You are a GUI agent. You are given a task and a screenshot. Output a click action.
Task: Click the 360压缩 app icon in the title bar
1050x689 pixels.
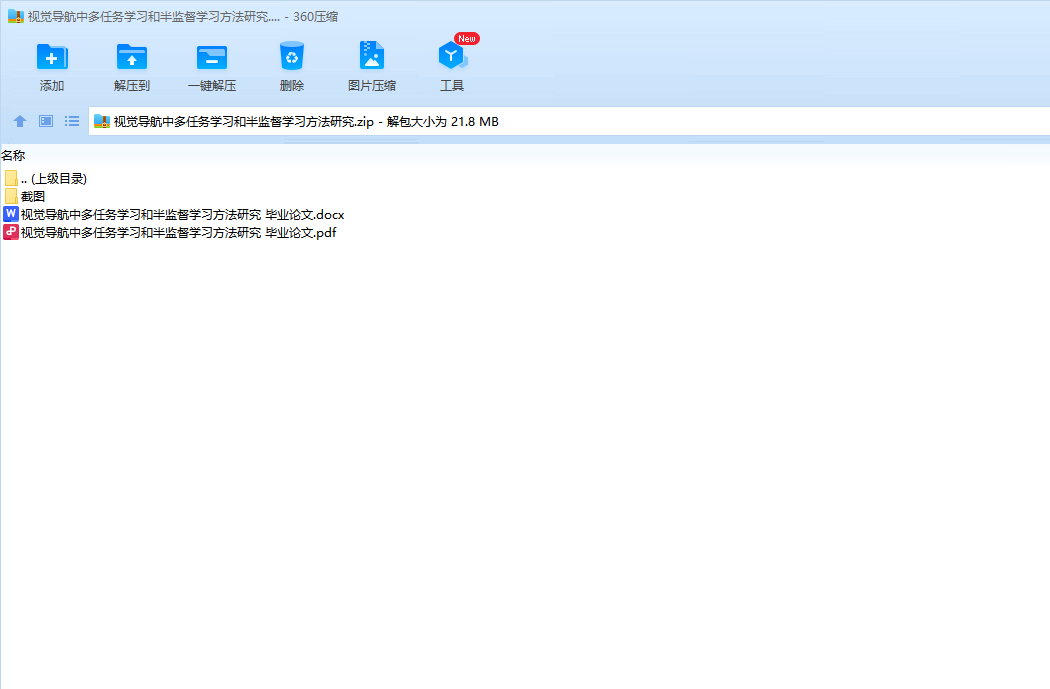point(16,16)
